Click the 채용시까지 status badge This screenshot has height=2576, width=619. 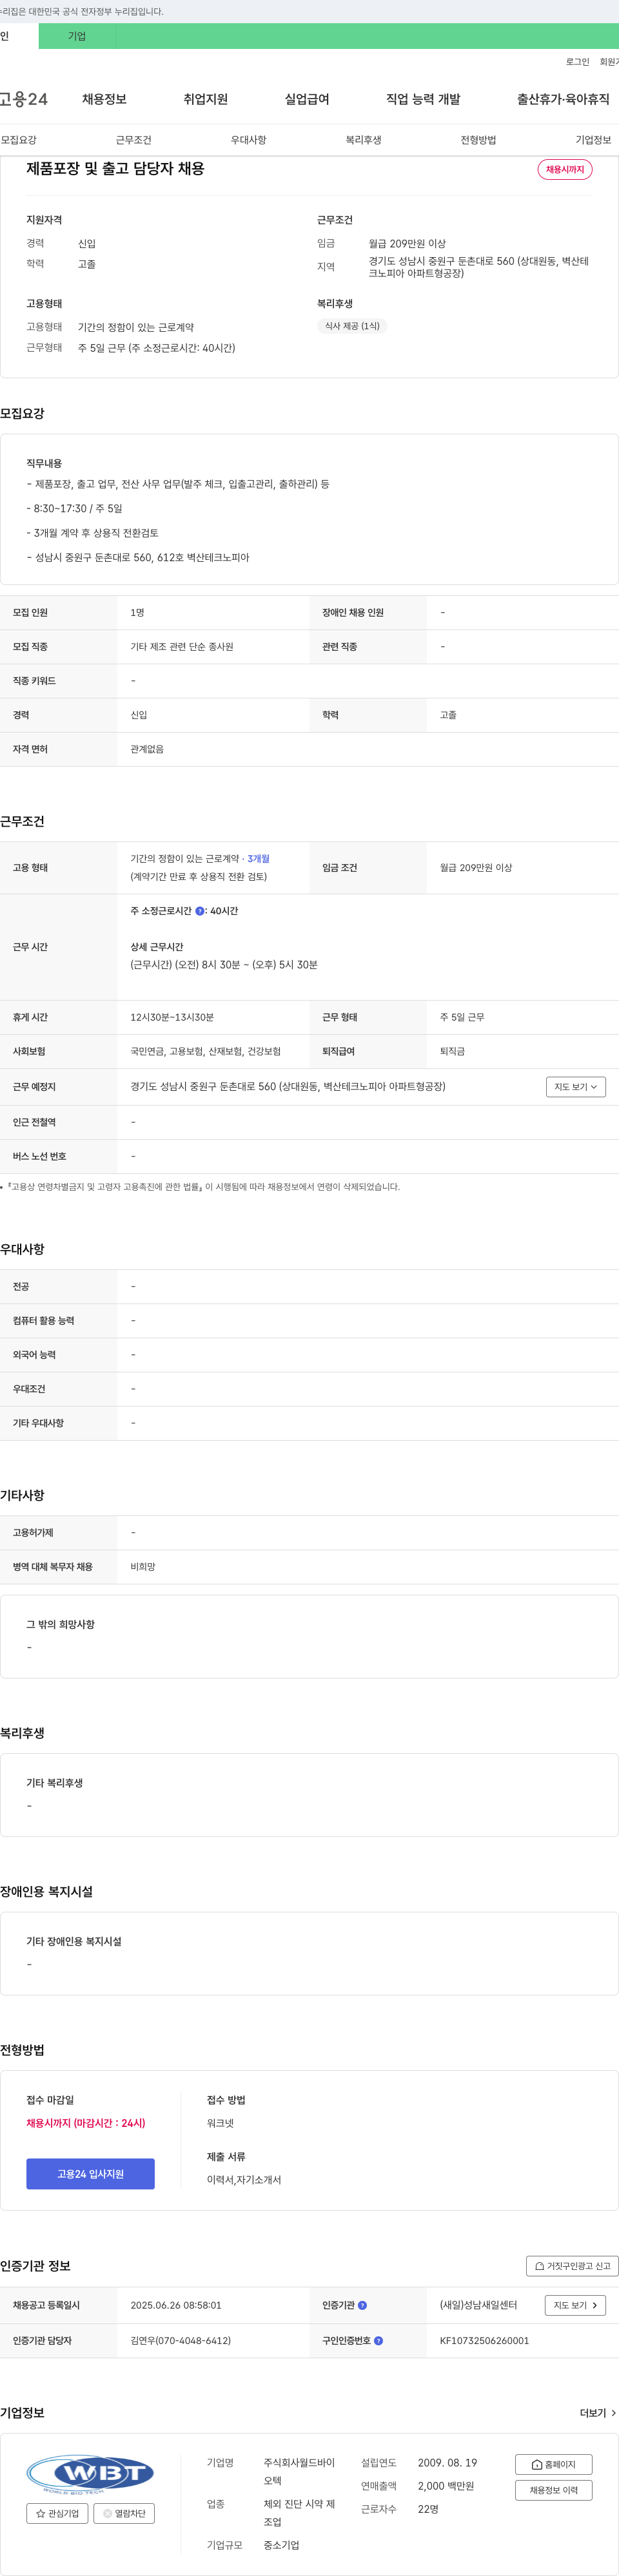pos(565,170)
